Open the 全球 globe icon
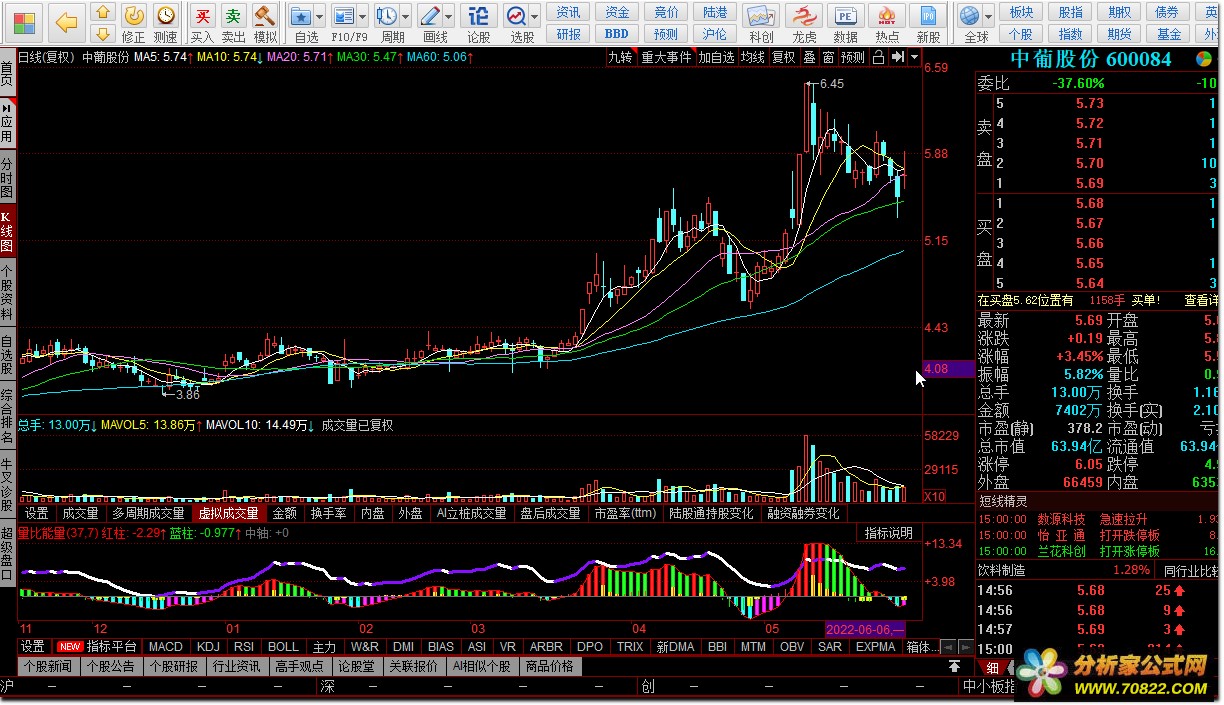The height and width of the screenshot is (705, 1224). coord(969,16)
